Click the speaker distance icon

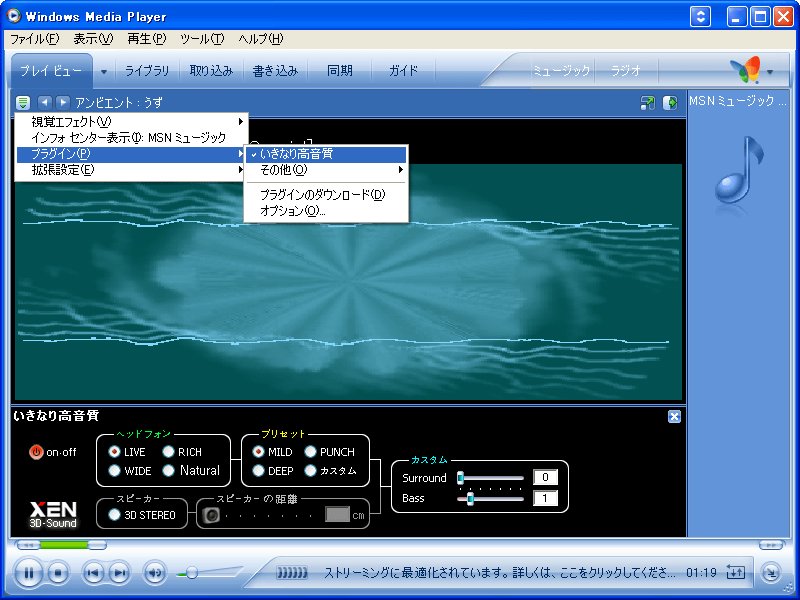[x=211, y=515]
